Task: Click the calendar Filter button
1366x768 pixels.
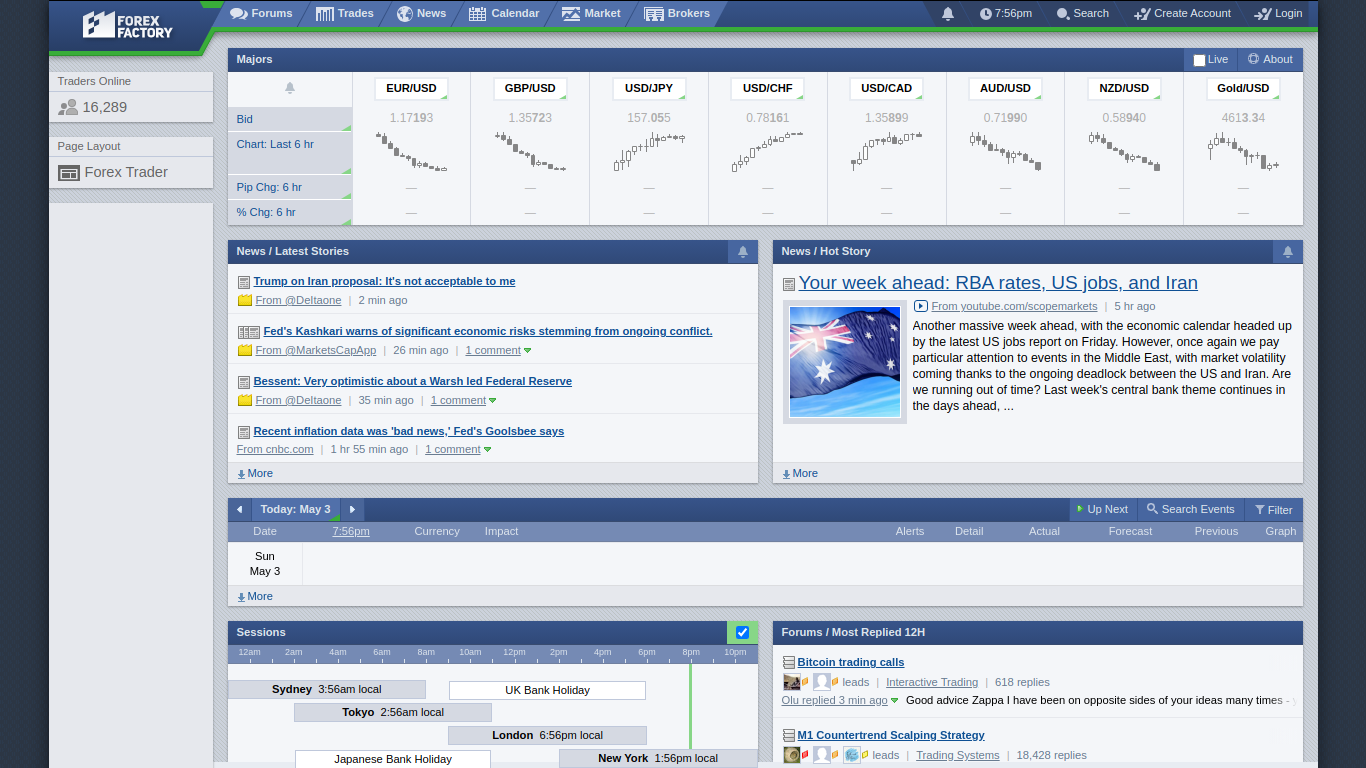Action: click(x=1274, y=510)
